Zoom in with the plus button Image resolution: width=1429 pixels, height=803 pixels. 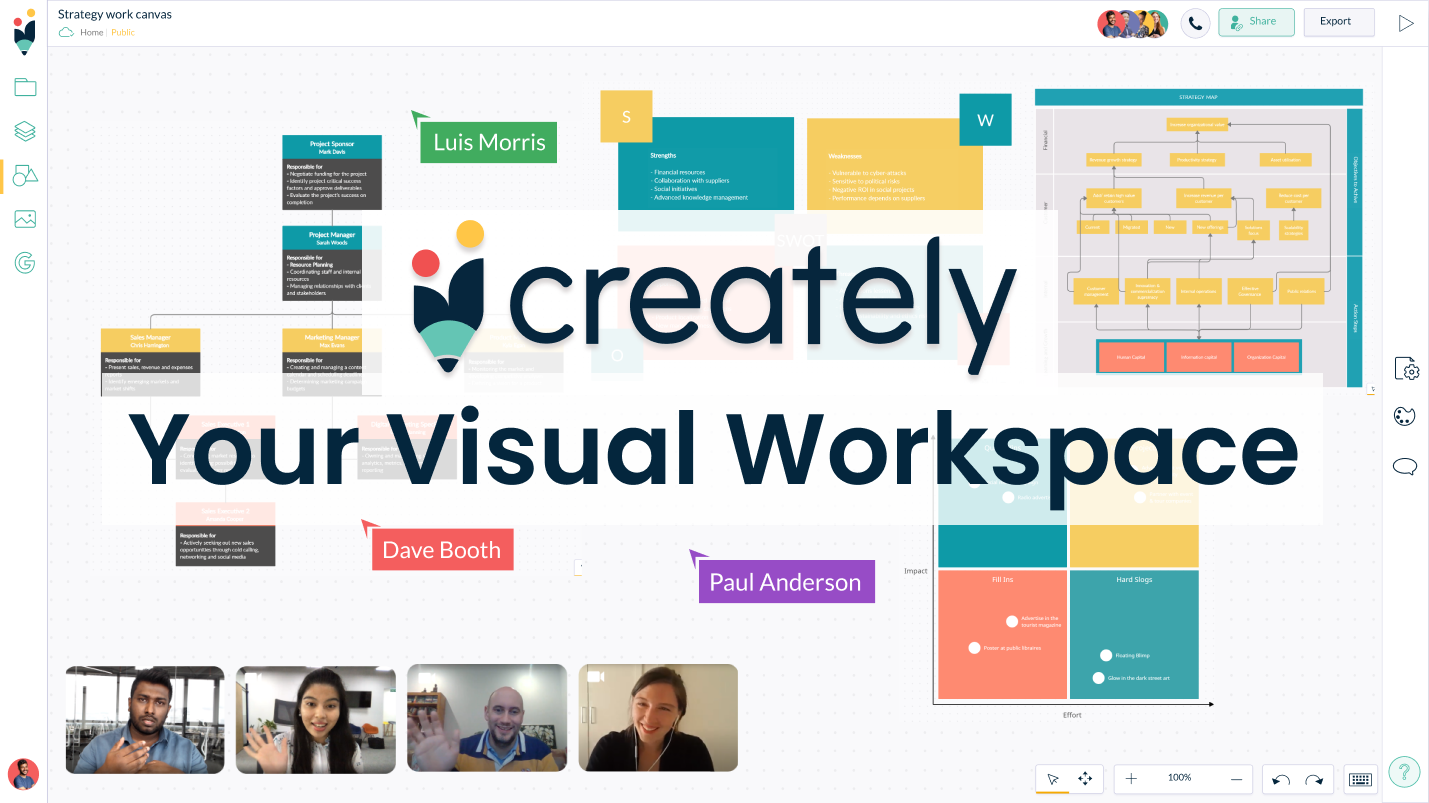[1131, 778]
